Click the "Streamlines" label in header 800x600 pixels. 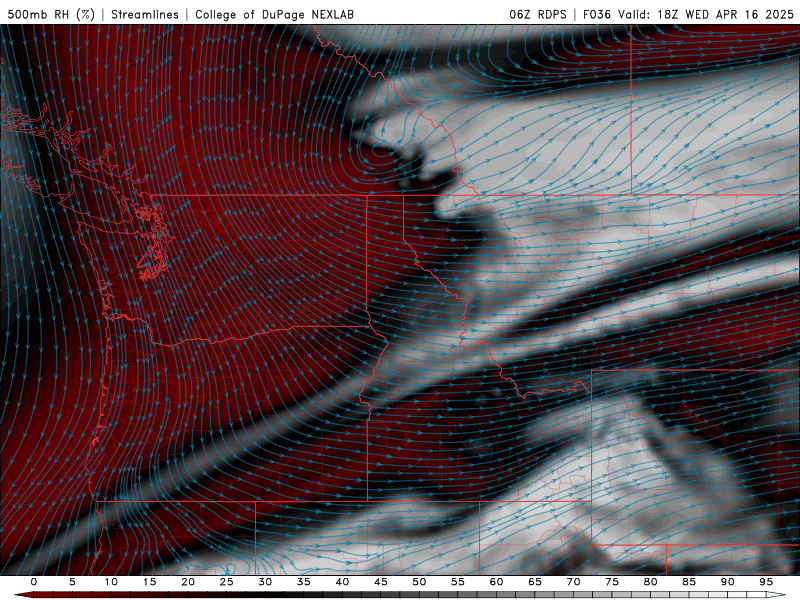click(x=145, y=14)
